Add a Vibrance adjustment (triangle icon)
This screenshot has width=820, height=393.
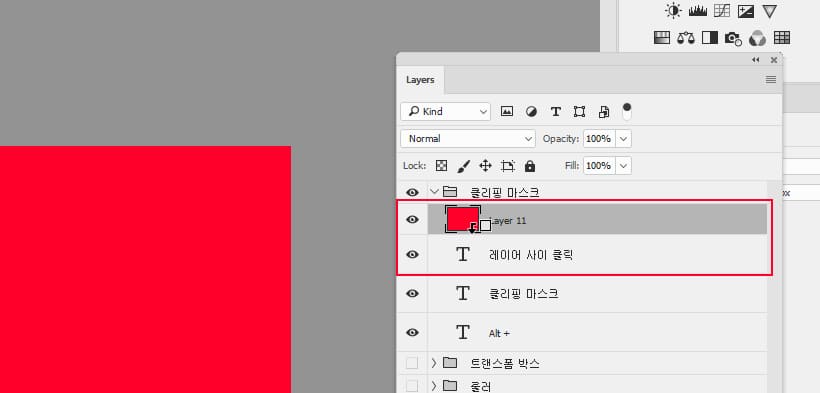point(769,11)
